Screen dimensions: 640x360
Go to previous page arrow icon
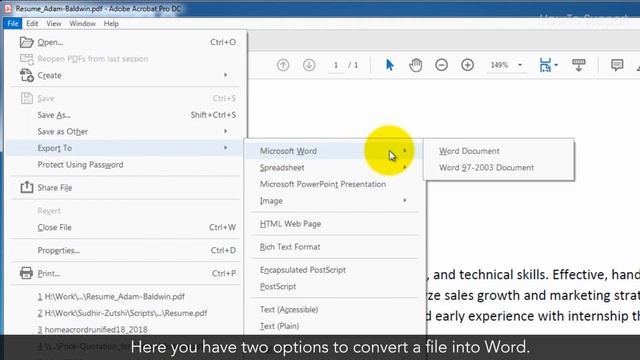click(x=283, y=65)
